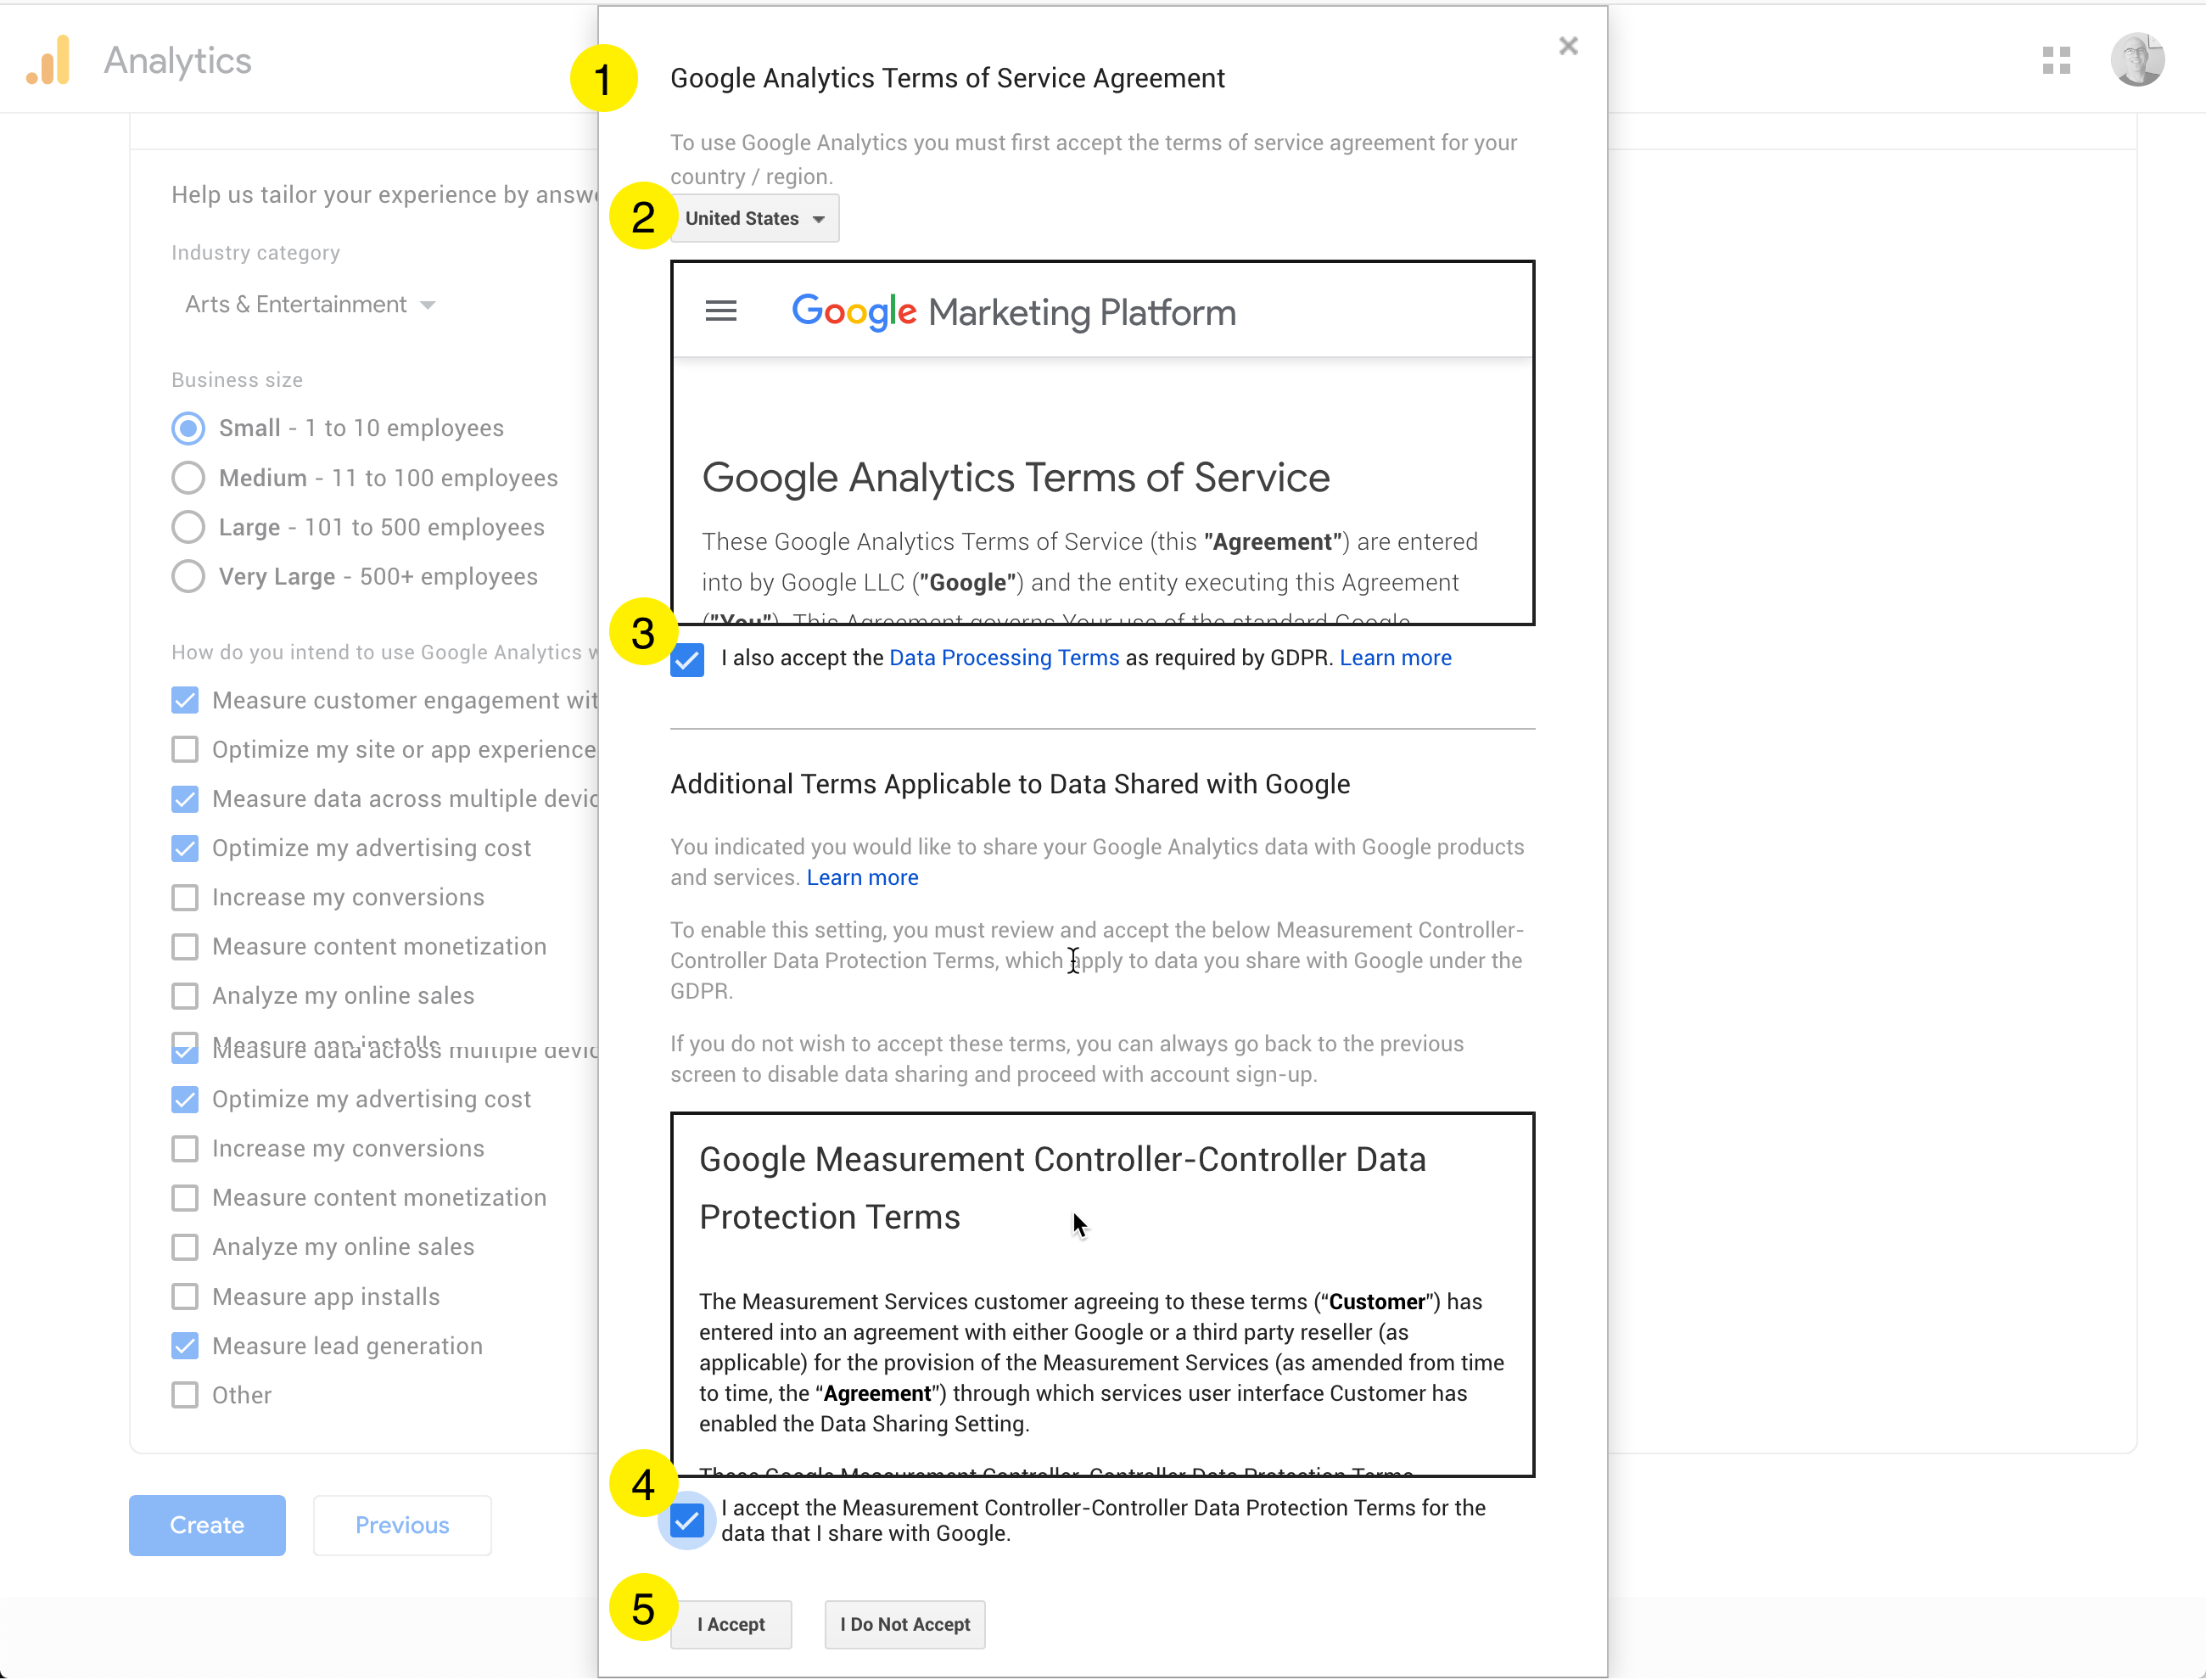
Task: Click 'Google Analytics Terms of Service' heading in frame
Action: pos(1016,478)
